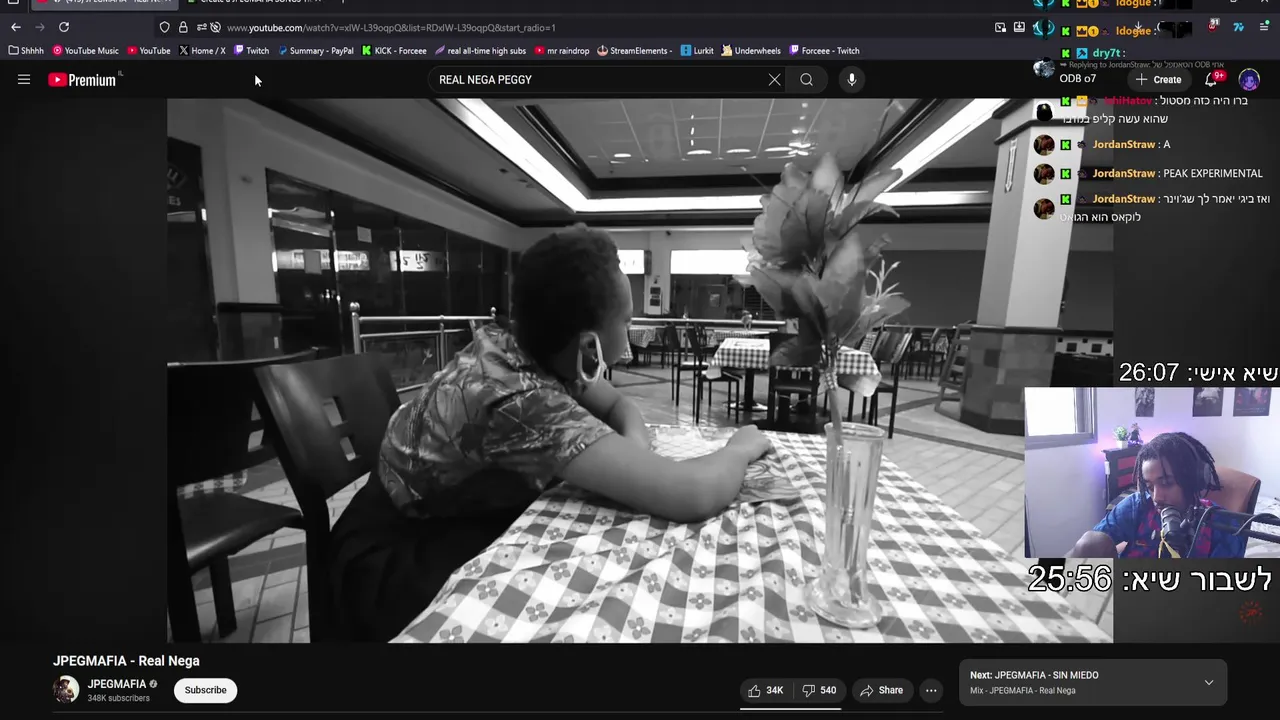
Task: Open the JPEGMAFIA channel avatar
Action: click(x=66, y=690)
